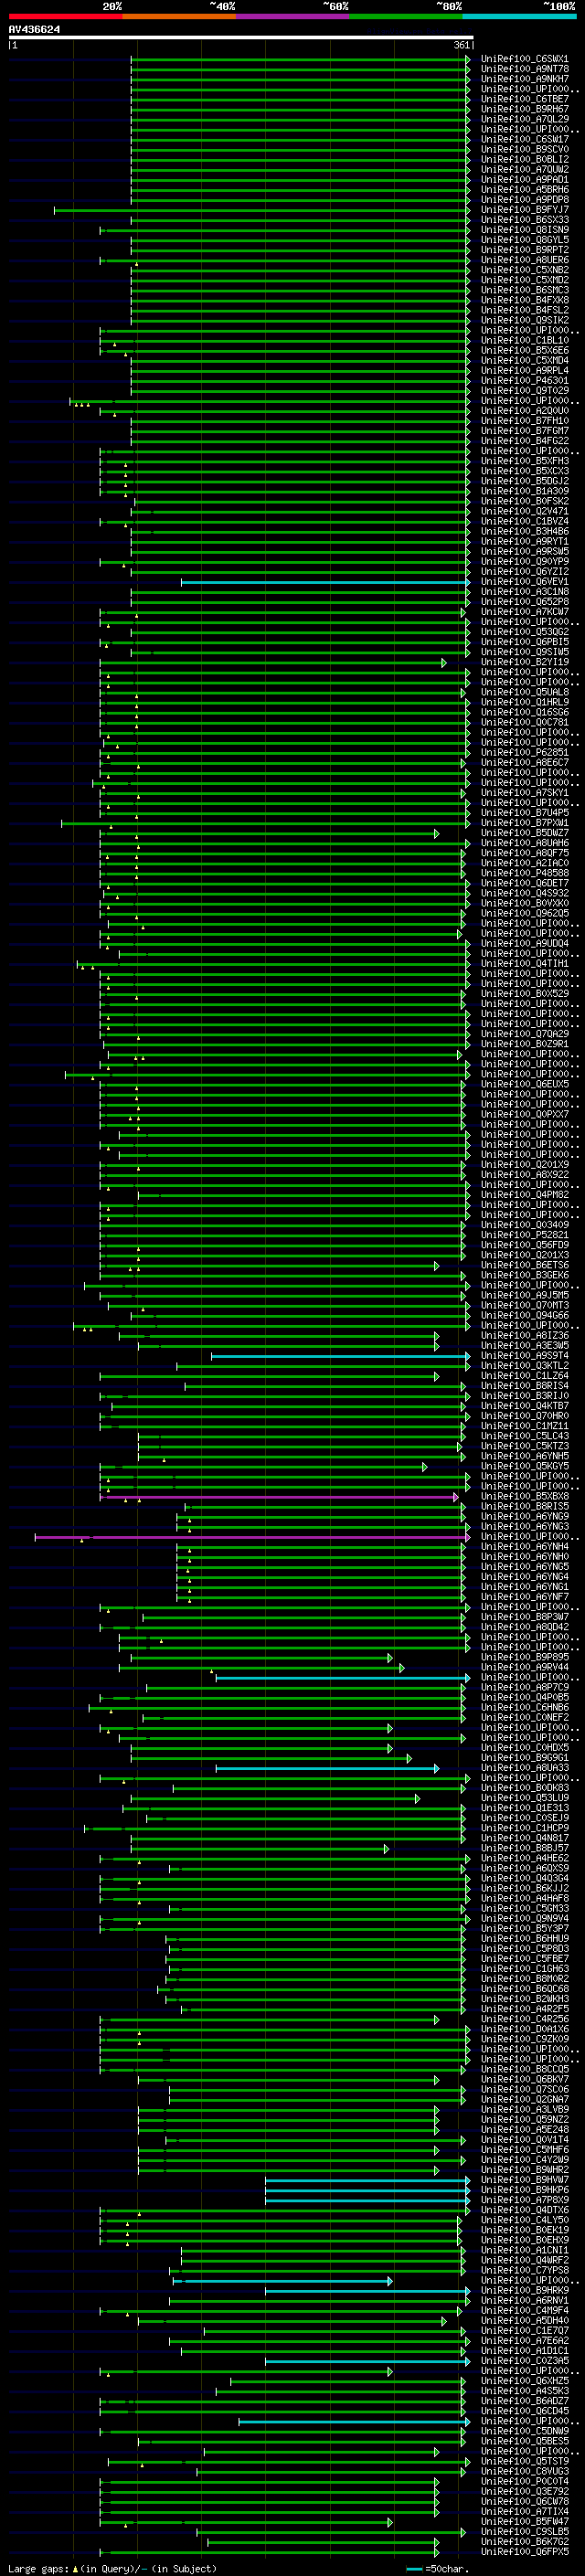Image resolution: width=585 pixels, height=2576 pixels.
Task: Select the UniRef100_P46301 label
Action: click(525, 381)
